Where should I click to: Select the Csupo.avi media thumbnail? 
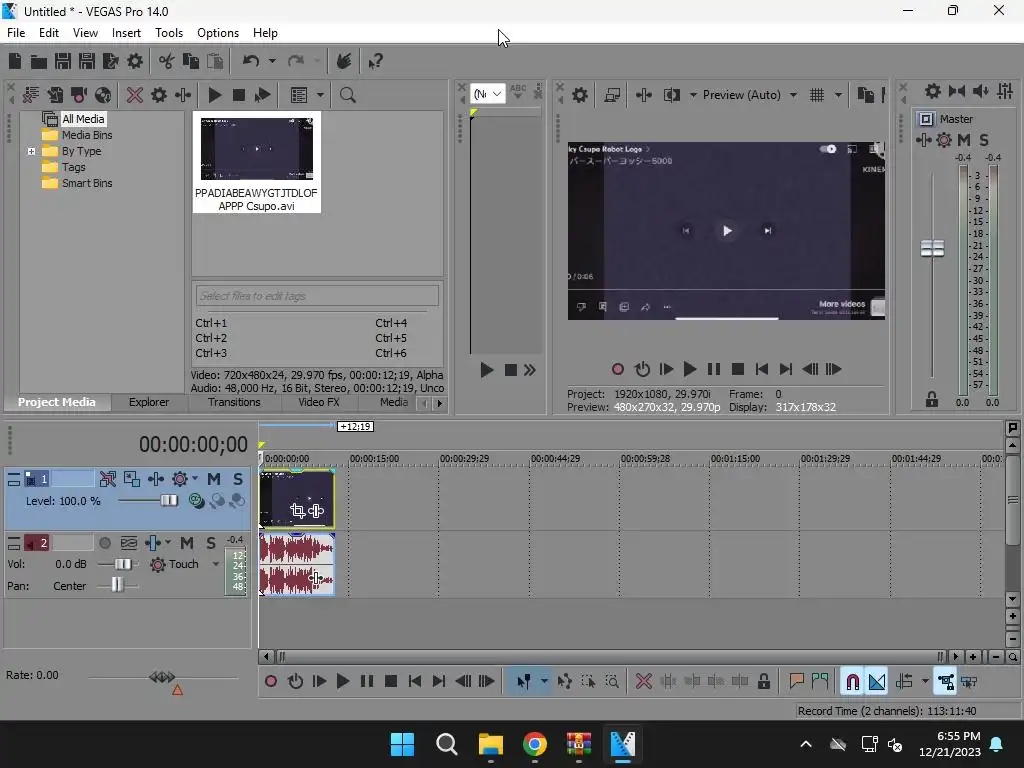[257, 163]
